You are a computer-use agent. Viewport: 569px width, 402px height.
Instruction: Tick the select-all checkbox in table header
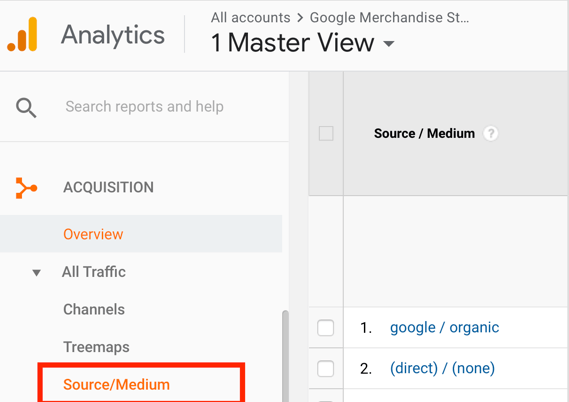326,133
